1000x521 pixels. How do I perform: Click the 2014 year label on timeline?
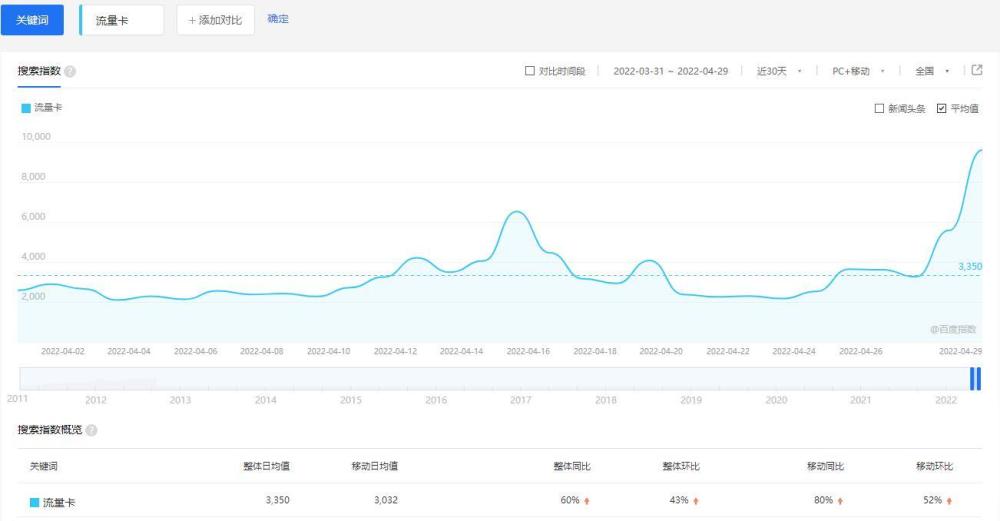[x=265, y=400]
